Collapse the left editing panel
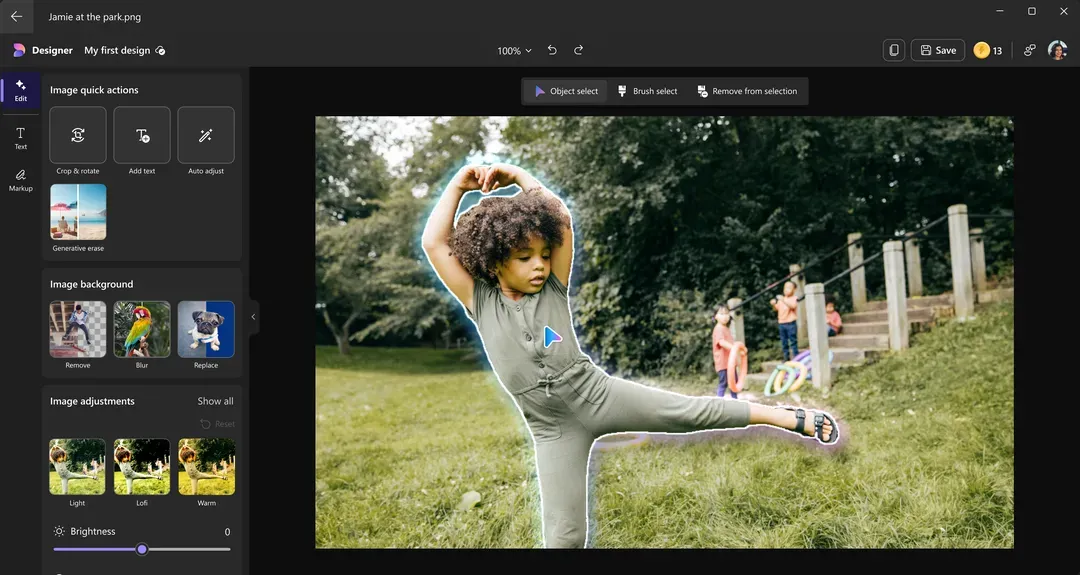The width and height of the screenshot is (1080, 575). click(253, 317)
